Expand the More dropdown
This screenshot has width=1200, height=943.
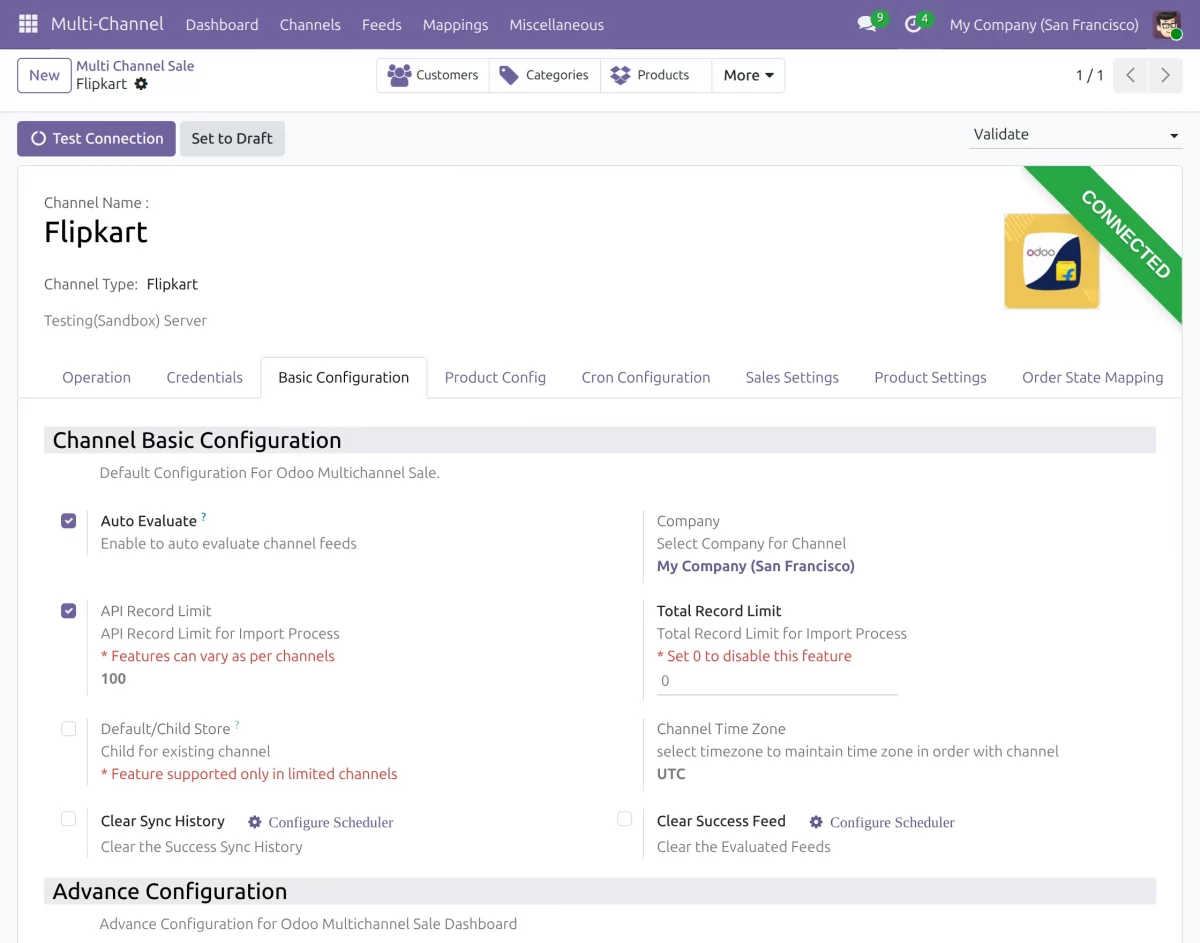(748, 75)
